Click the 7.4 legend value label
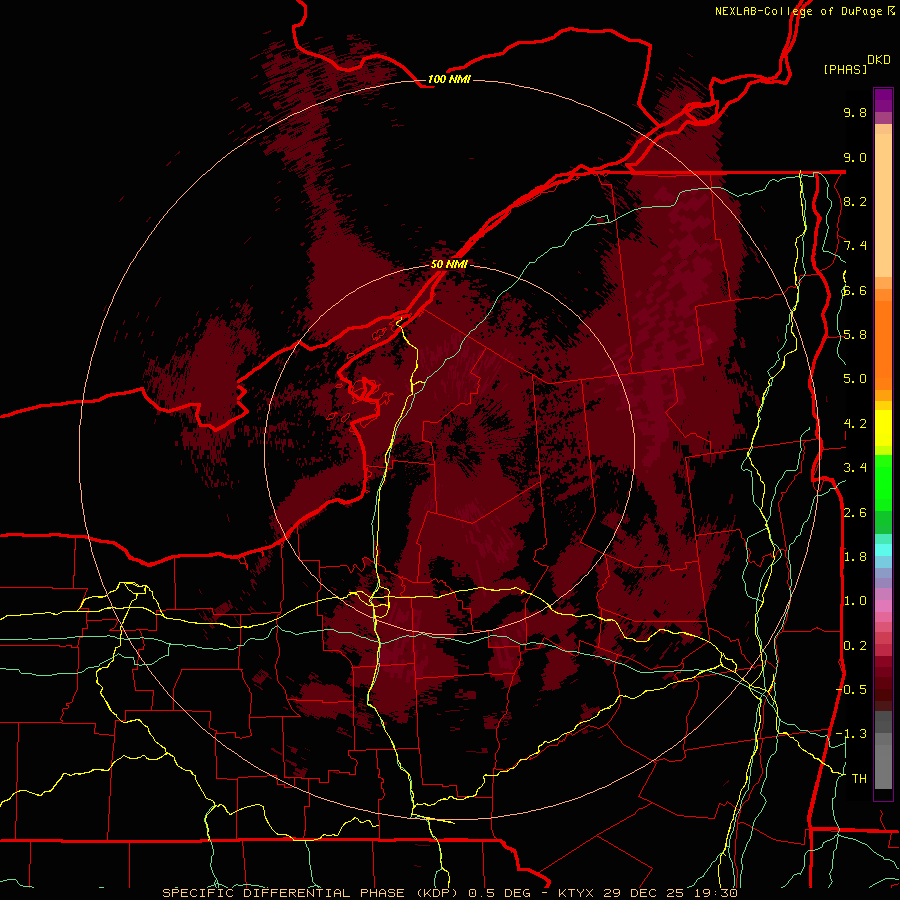This screenshot has width=900, height=900. [x=855, y=246]
